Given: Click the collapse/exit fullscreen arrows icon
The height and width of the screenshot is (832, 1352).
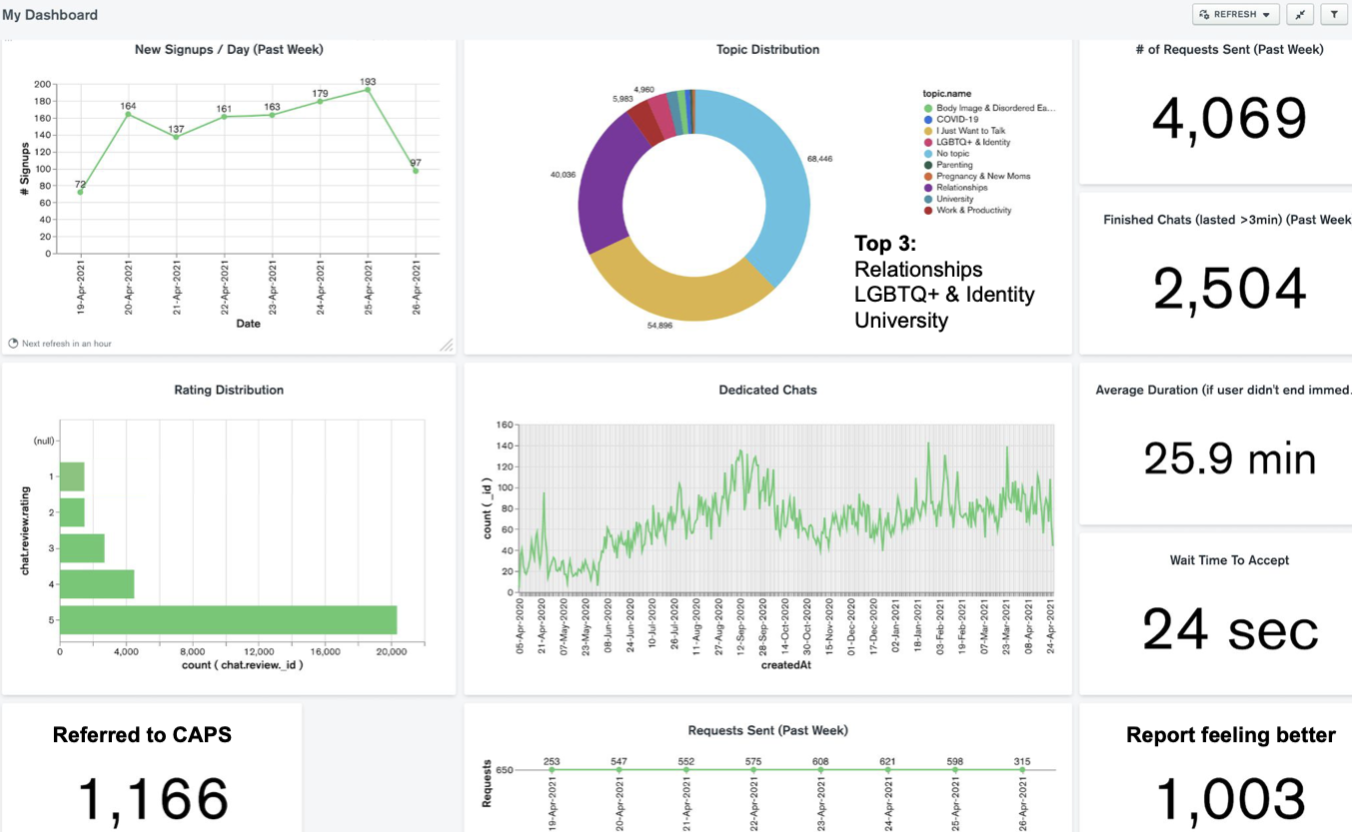Looking at the screenshot, I should [x=1300, y=14].
